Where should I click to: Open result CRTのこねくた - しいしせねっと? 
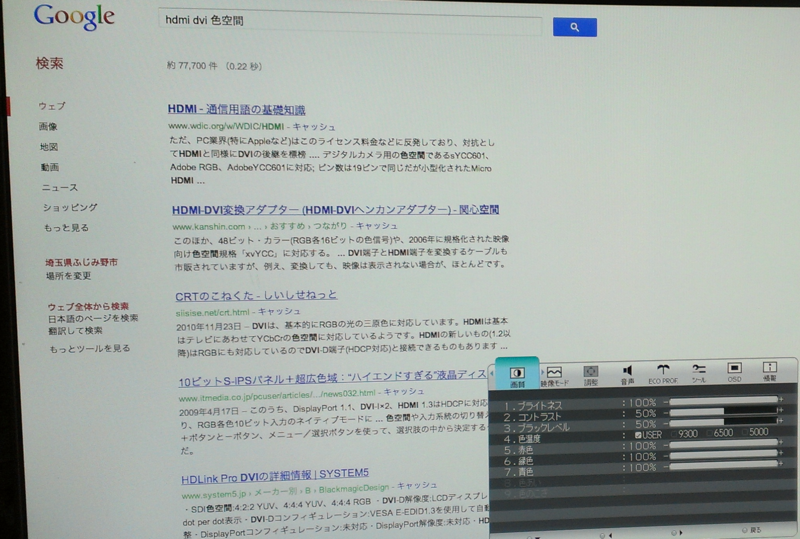(x=256, y=296)
